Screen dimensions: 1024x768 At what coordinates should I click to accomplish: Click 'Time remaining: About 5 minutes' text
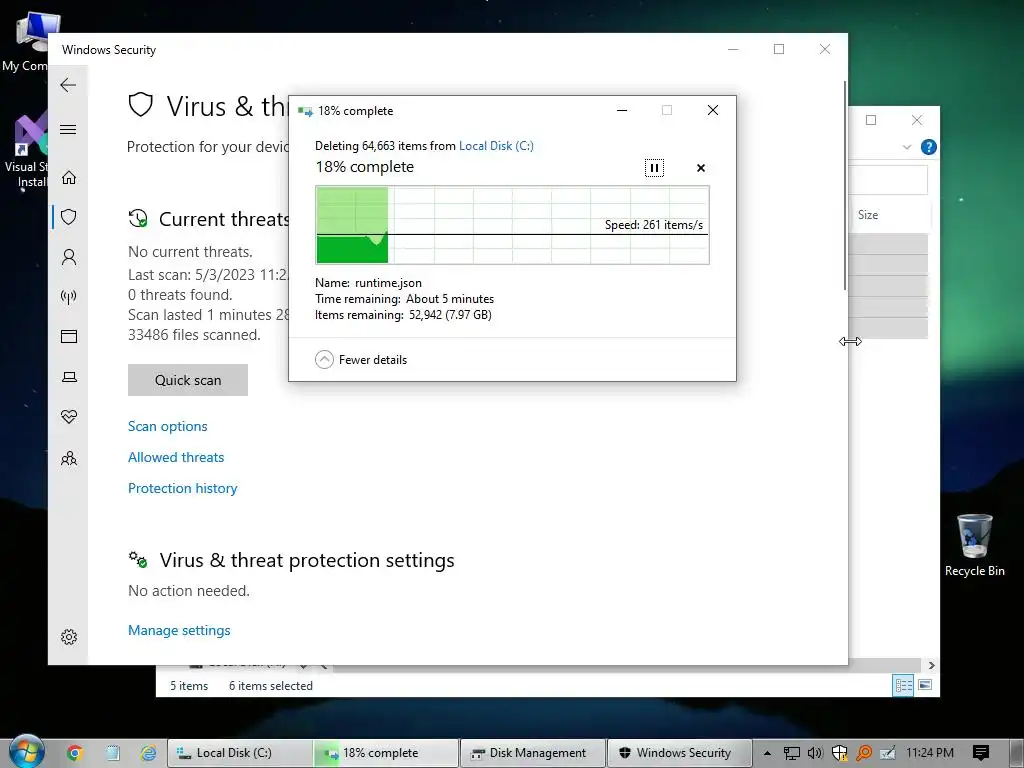(x=404, y=299)
